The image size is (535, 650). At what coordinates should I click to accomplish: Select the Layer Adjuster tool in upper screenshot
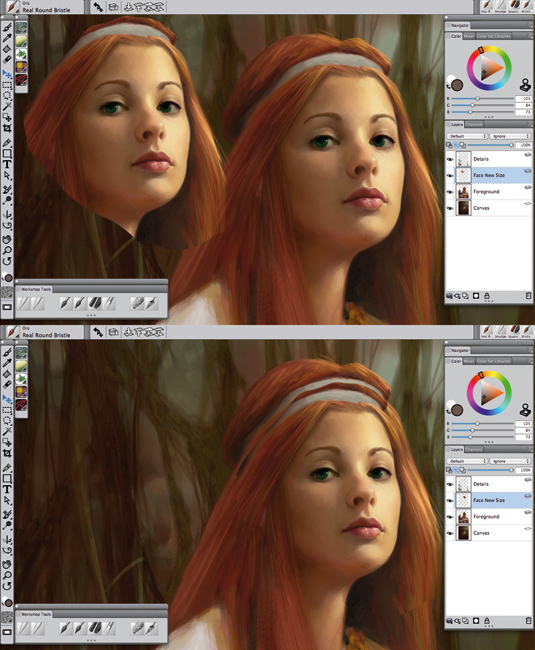pyautogui.click(x=7, y=74)
